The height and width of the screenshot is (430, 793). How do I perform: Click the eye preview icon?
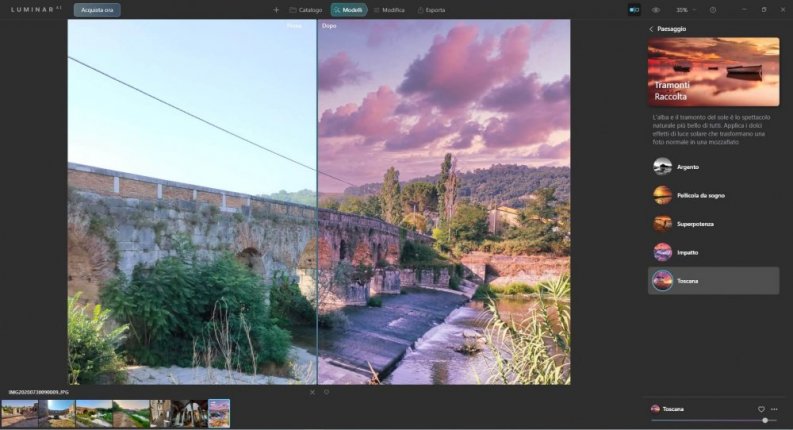point(656,10)
